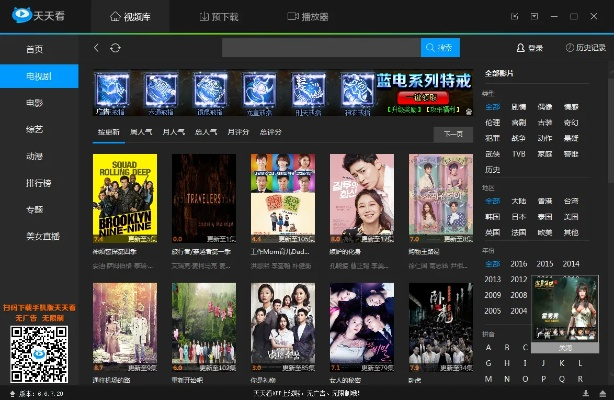Filter by year 2016
Viewport: 614px width, 400px height.
click(x=518, y=264)
